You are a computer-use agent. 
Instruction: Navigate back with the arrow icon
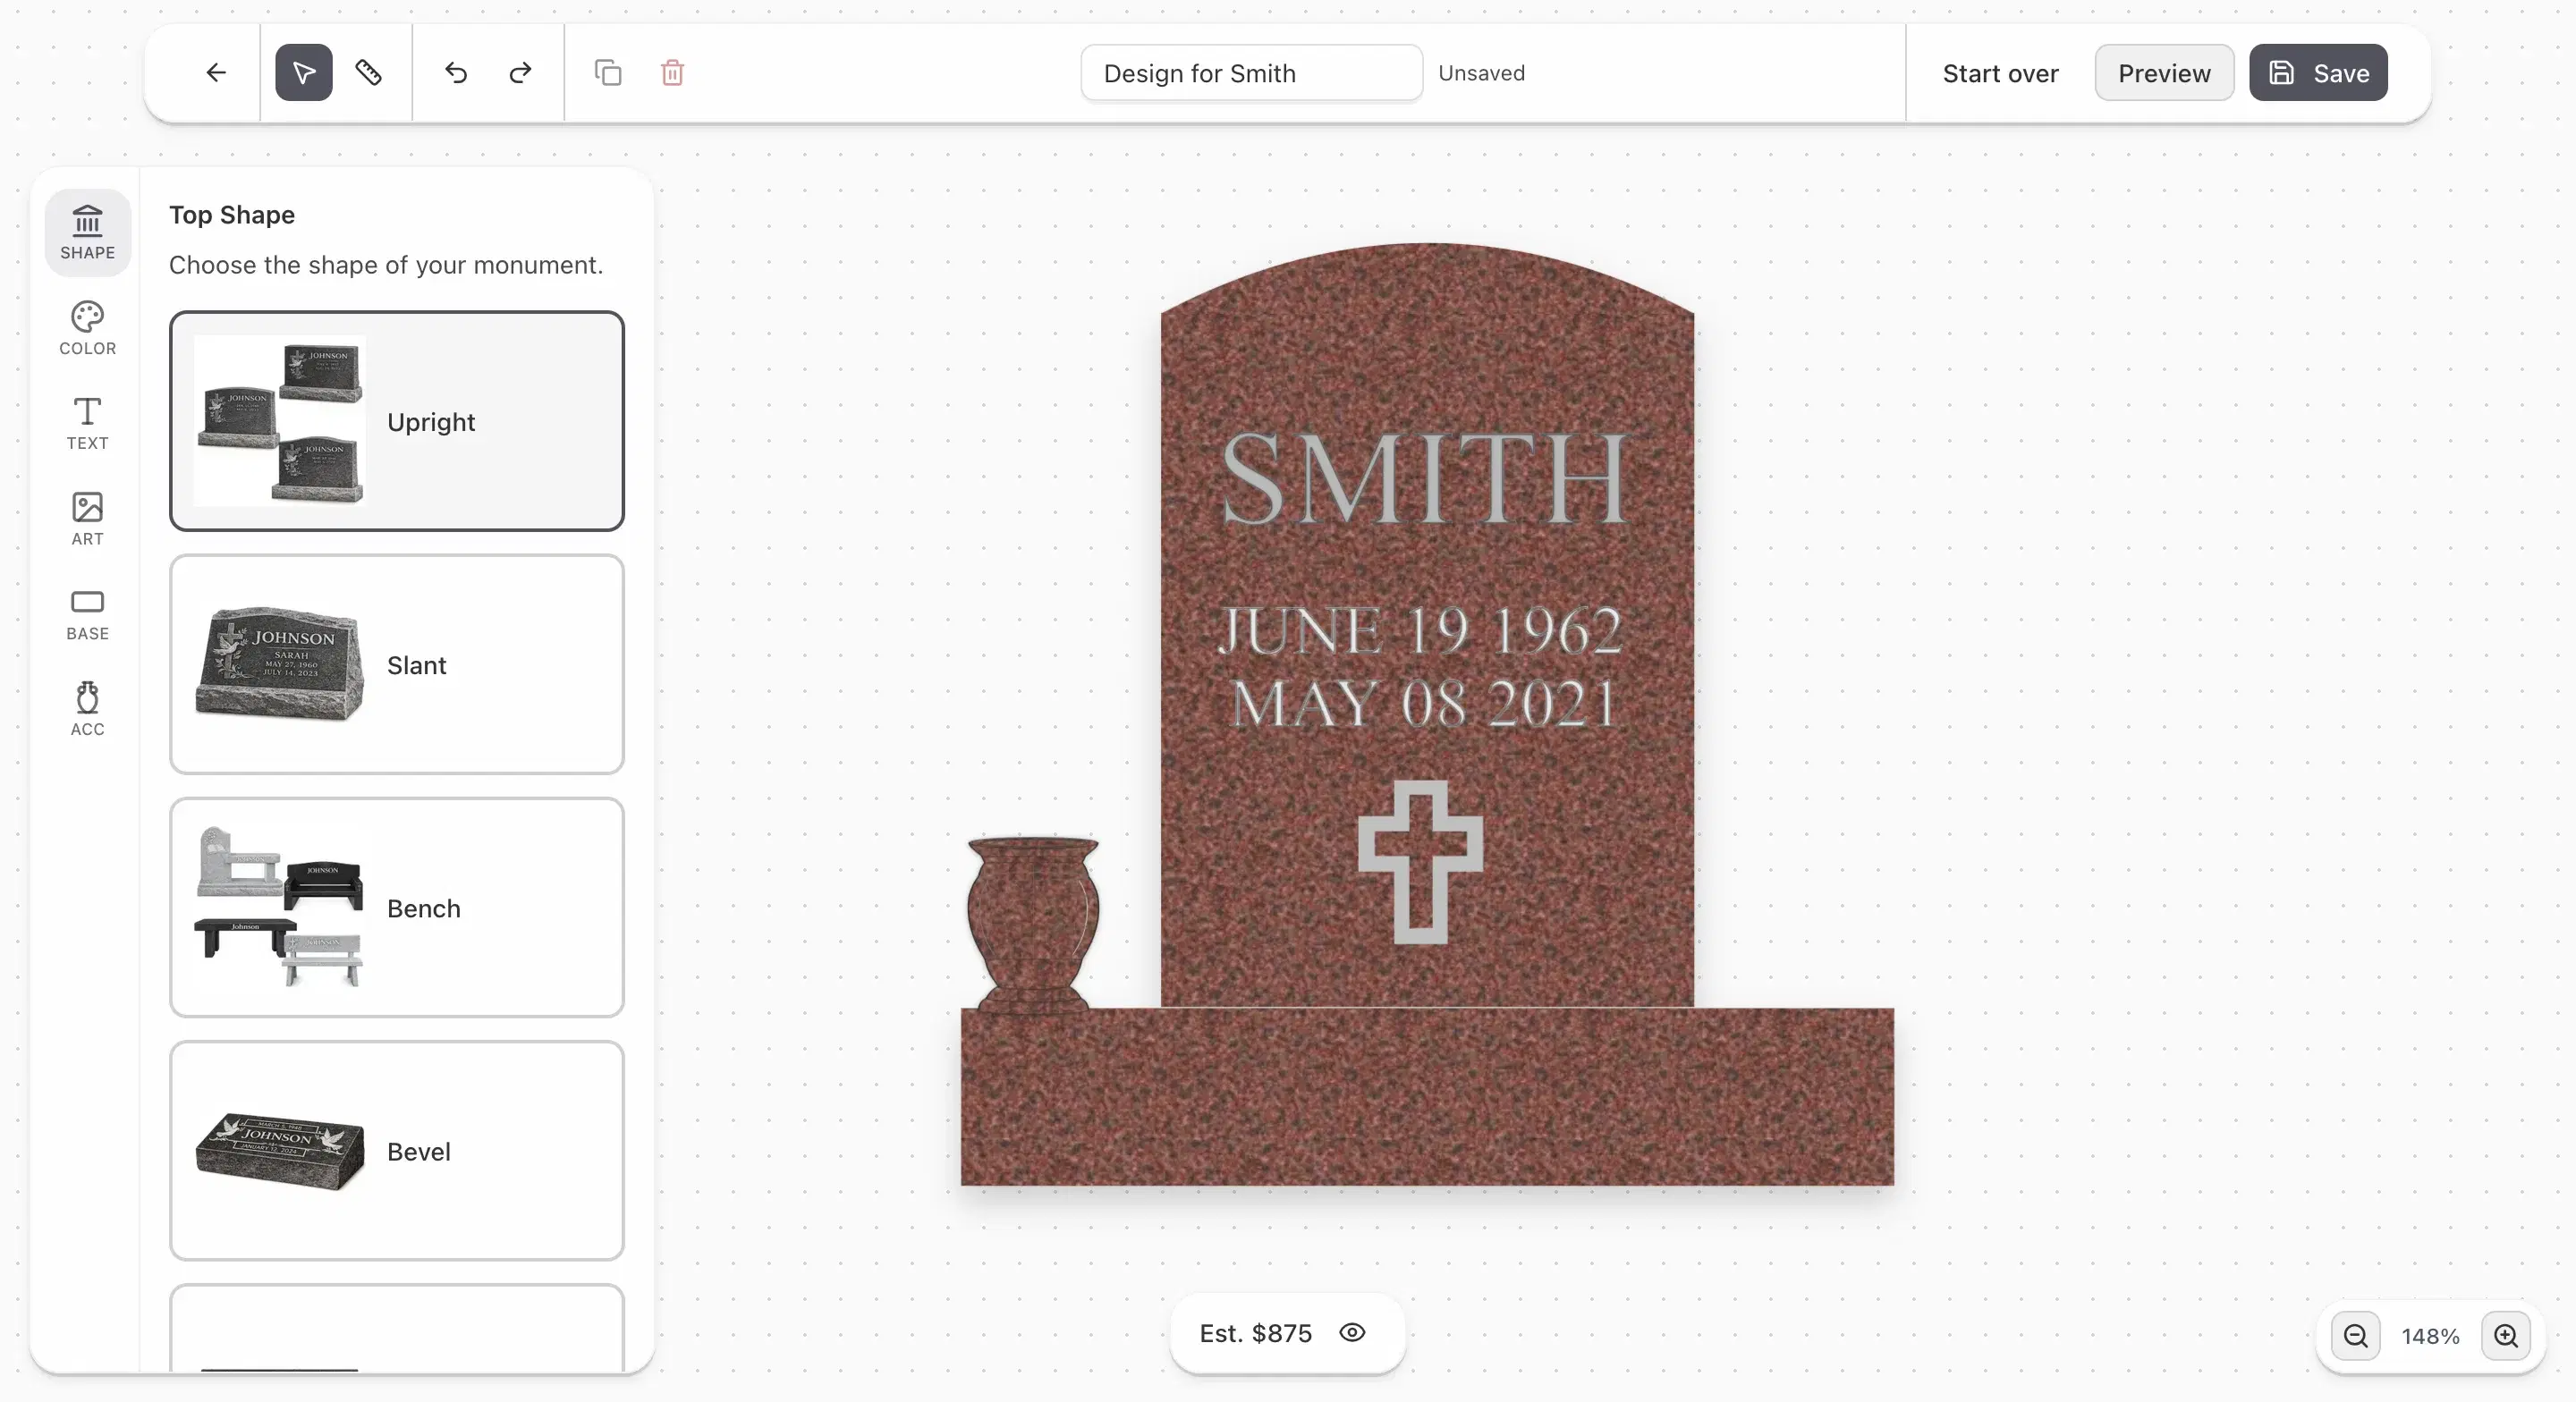pyautogui.click(x=215, y=72)
